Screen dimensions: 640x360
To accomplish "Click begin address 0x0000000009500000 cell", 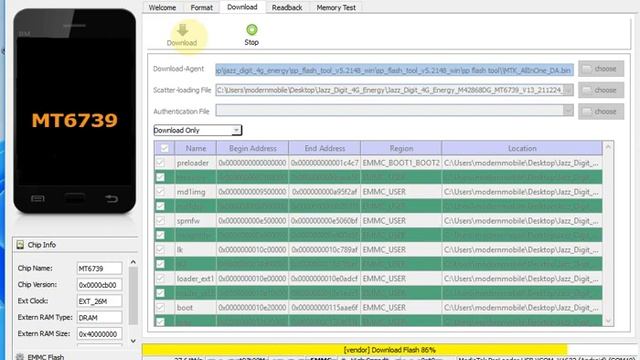I will click(252, 192).
